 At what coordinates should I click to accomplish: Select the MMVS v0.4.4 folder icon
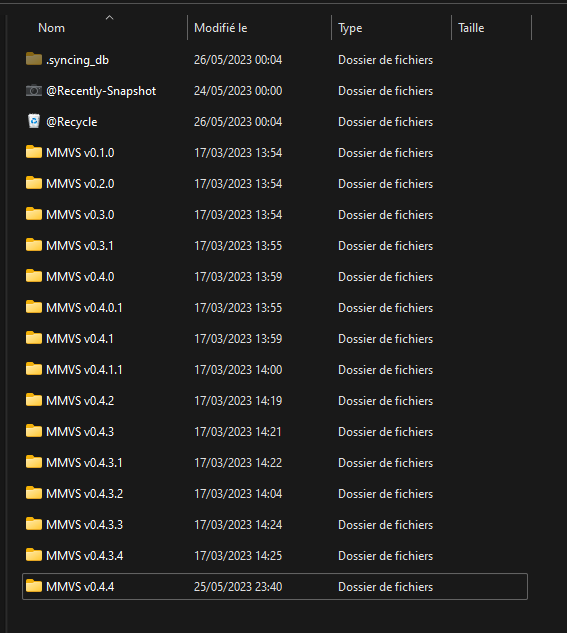click(x=34, y=586)
